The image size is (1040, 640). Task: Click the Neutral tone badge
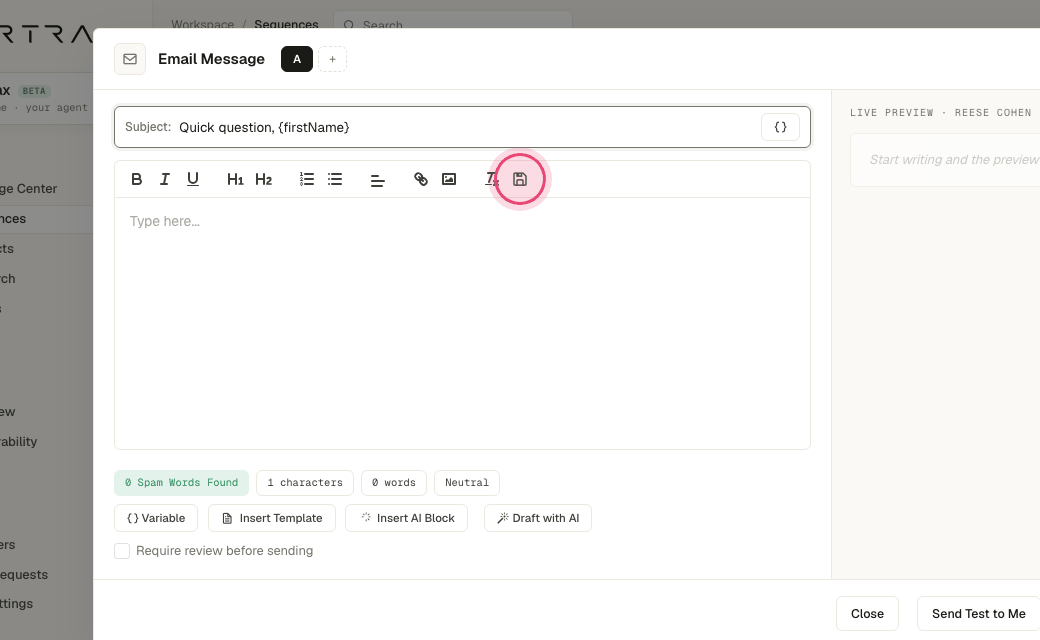coord(466,482)
